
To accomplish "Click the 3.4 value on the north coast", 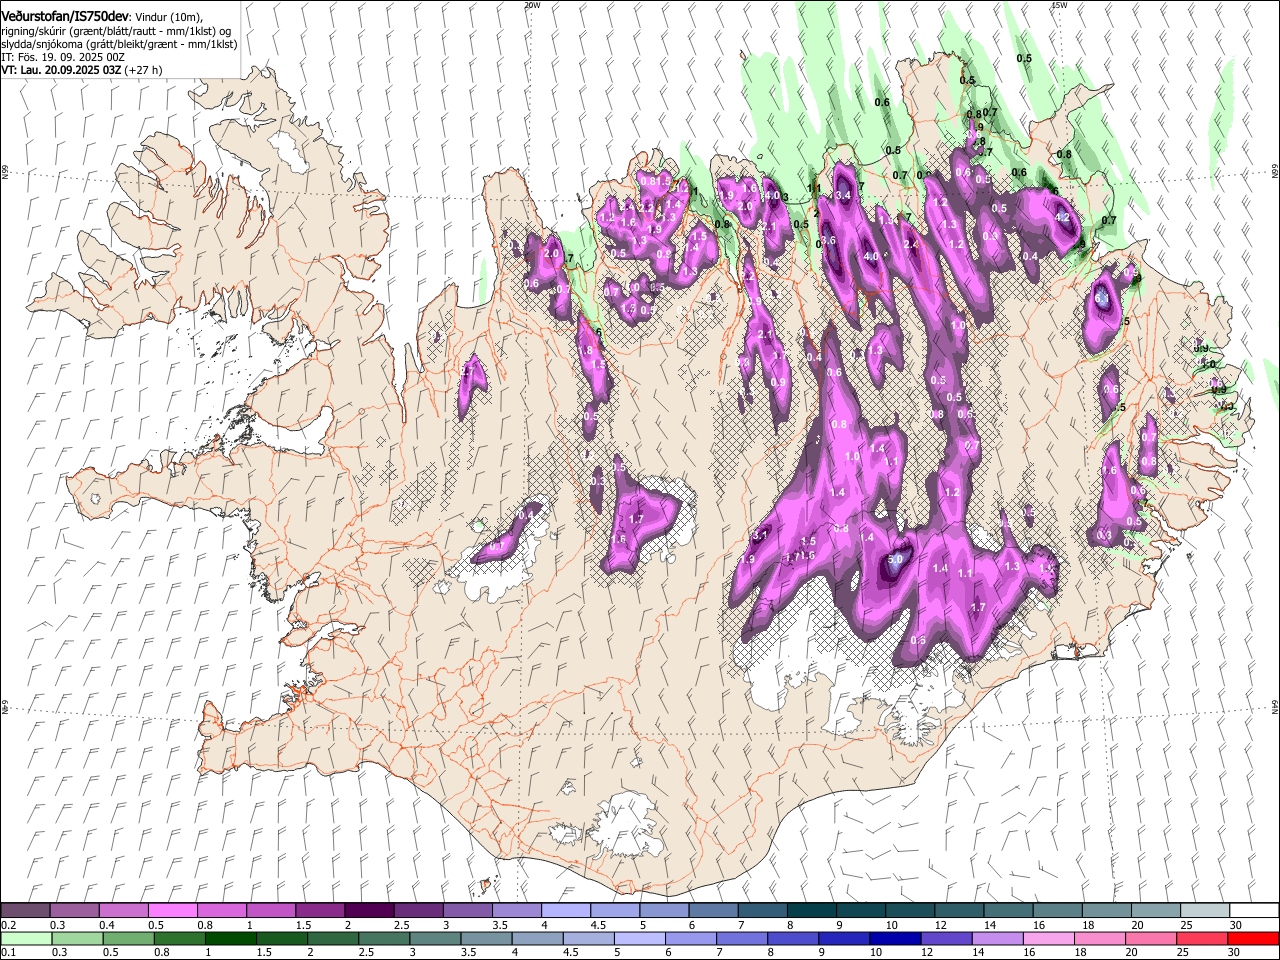I will 843,195.
